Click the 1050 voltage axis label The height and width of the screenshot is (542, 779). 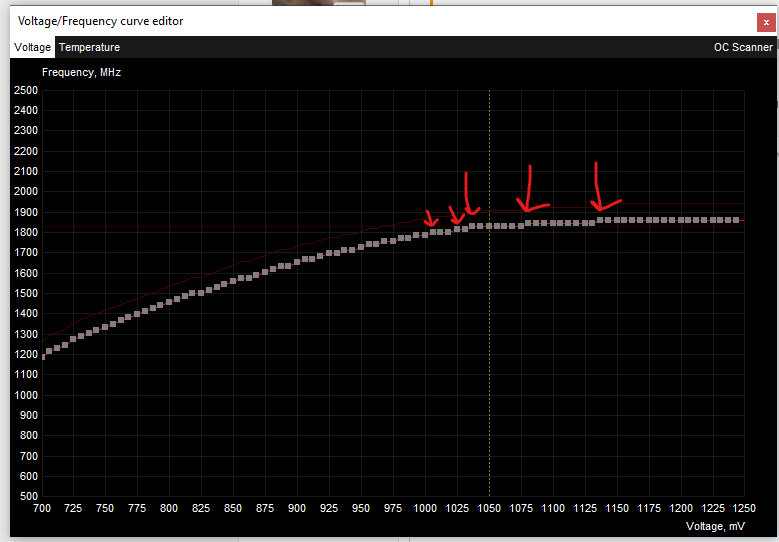(x=489, y=508)
